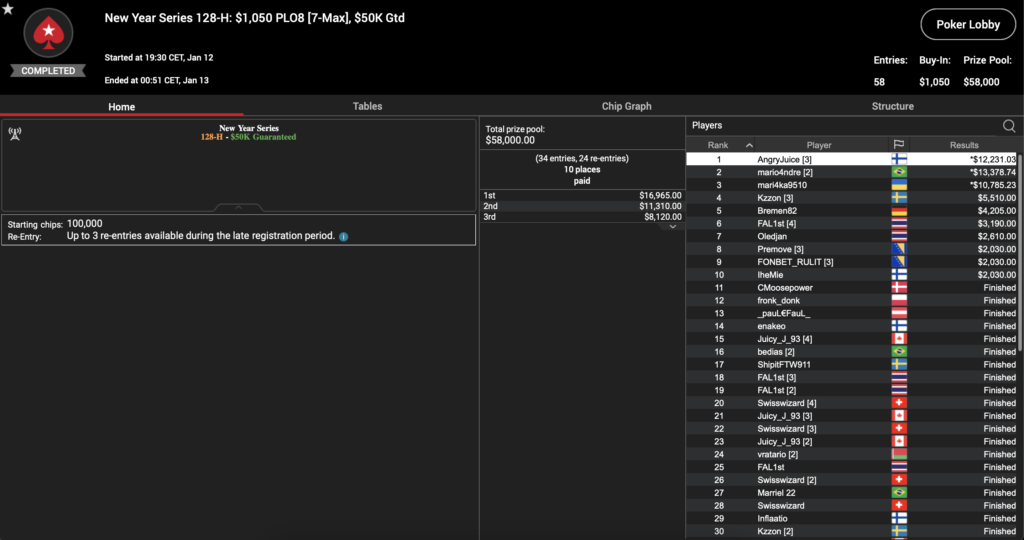Open the player search magnifier
The width and height of the screenshot is (1024, 540).
point(1008,126)
